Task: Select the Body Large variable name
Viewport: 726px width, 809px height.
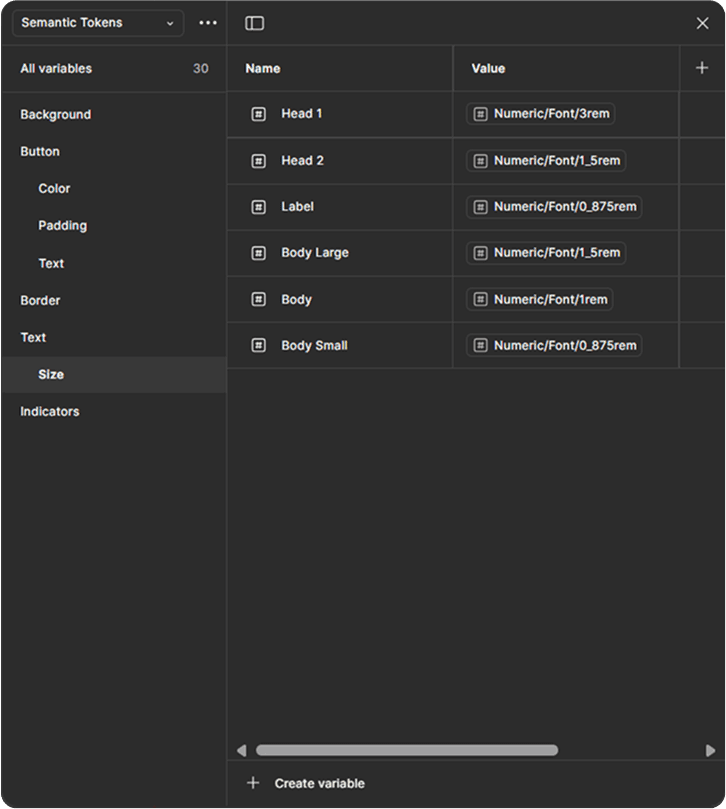Action: pos(315,253)
